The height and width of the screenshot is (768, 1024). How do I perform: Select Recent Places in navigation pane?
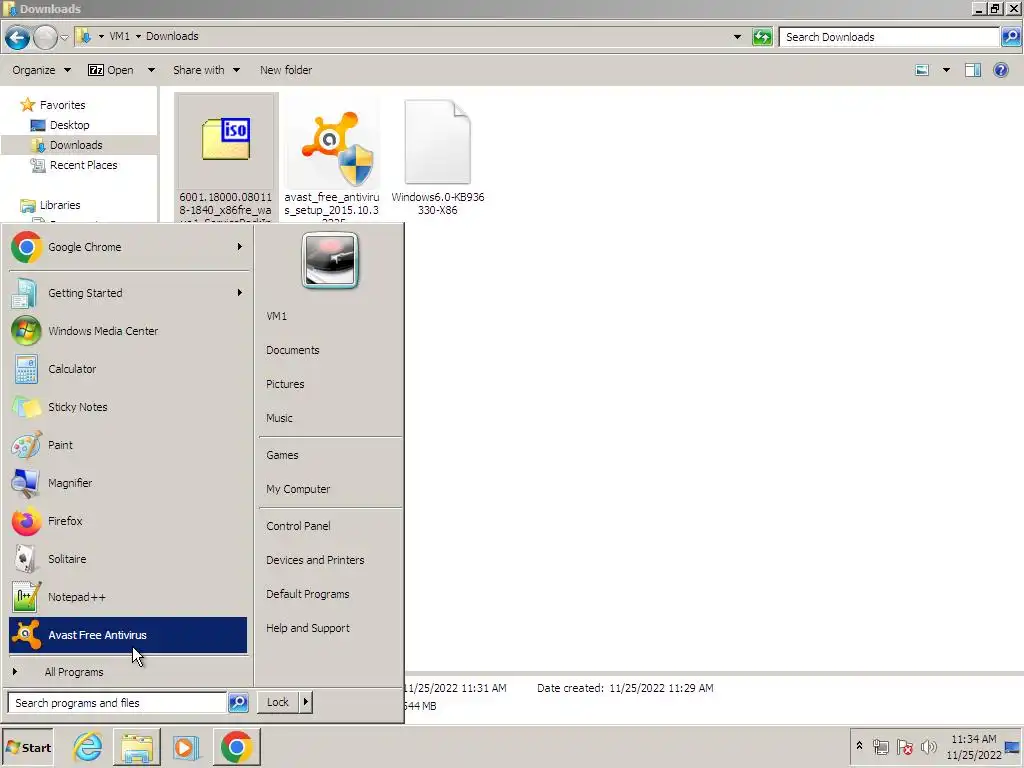(x=84, y=165)
